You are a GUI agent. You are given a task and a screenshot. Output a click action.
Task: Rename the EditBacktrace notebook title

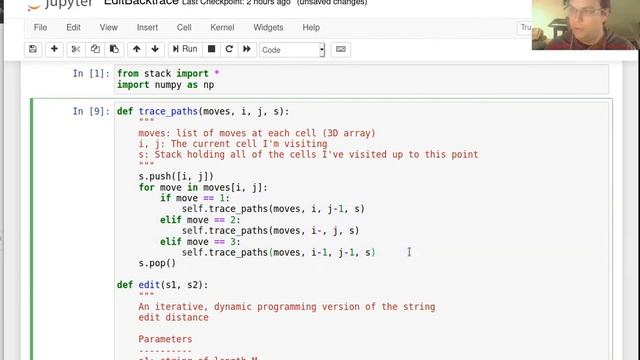pos(141,2)
